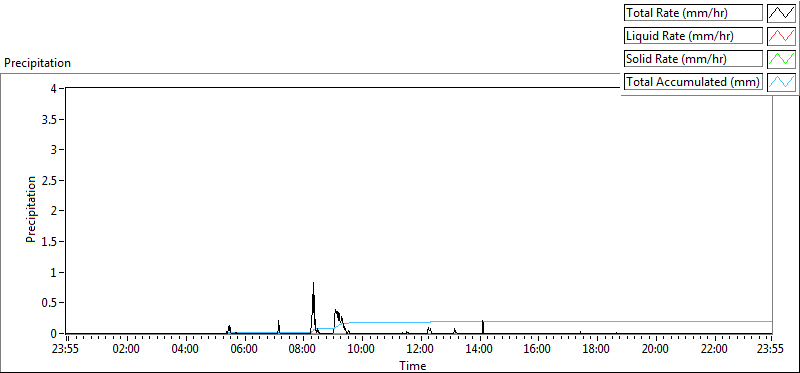800x373 pixels.
Task: Click the y-axis minimum value 0
Action: 54,334
